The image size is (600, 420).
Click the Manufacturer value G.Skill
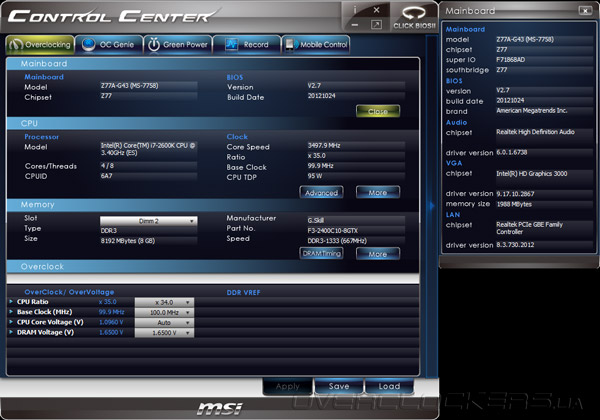[356, 220]
